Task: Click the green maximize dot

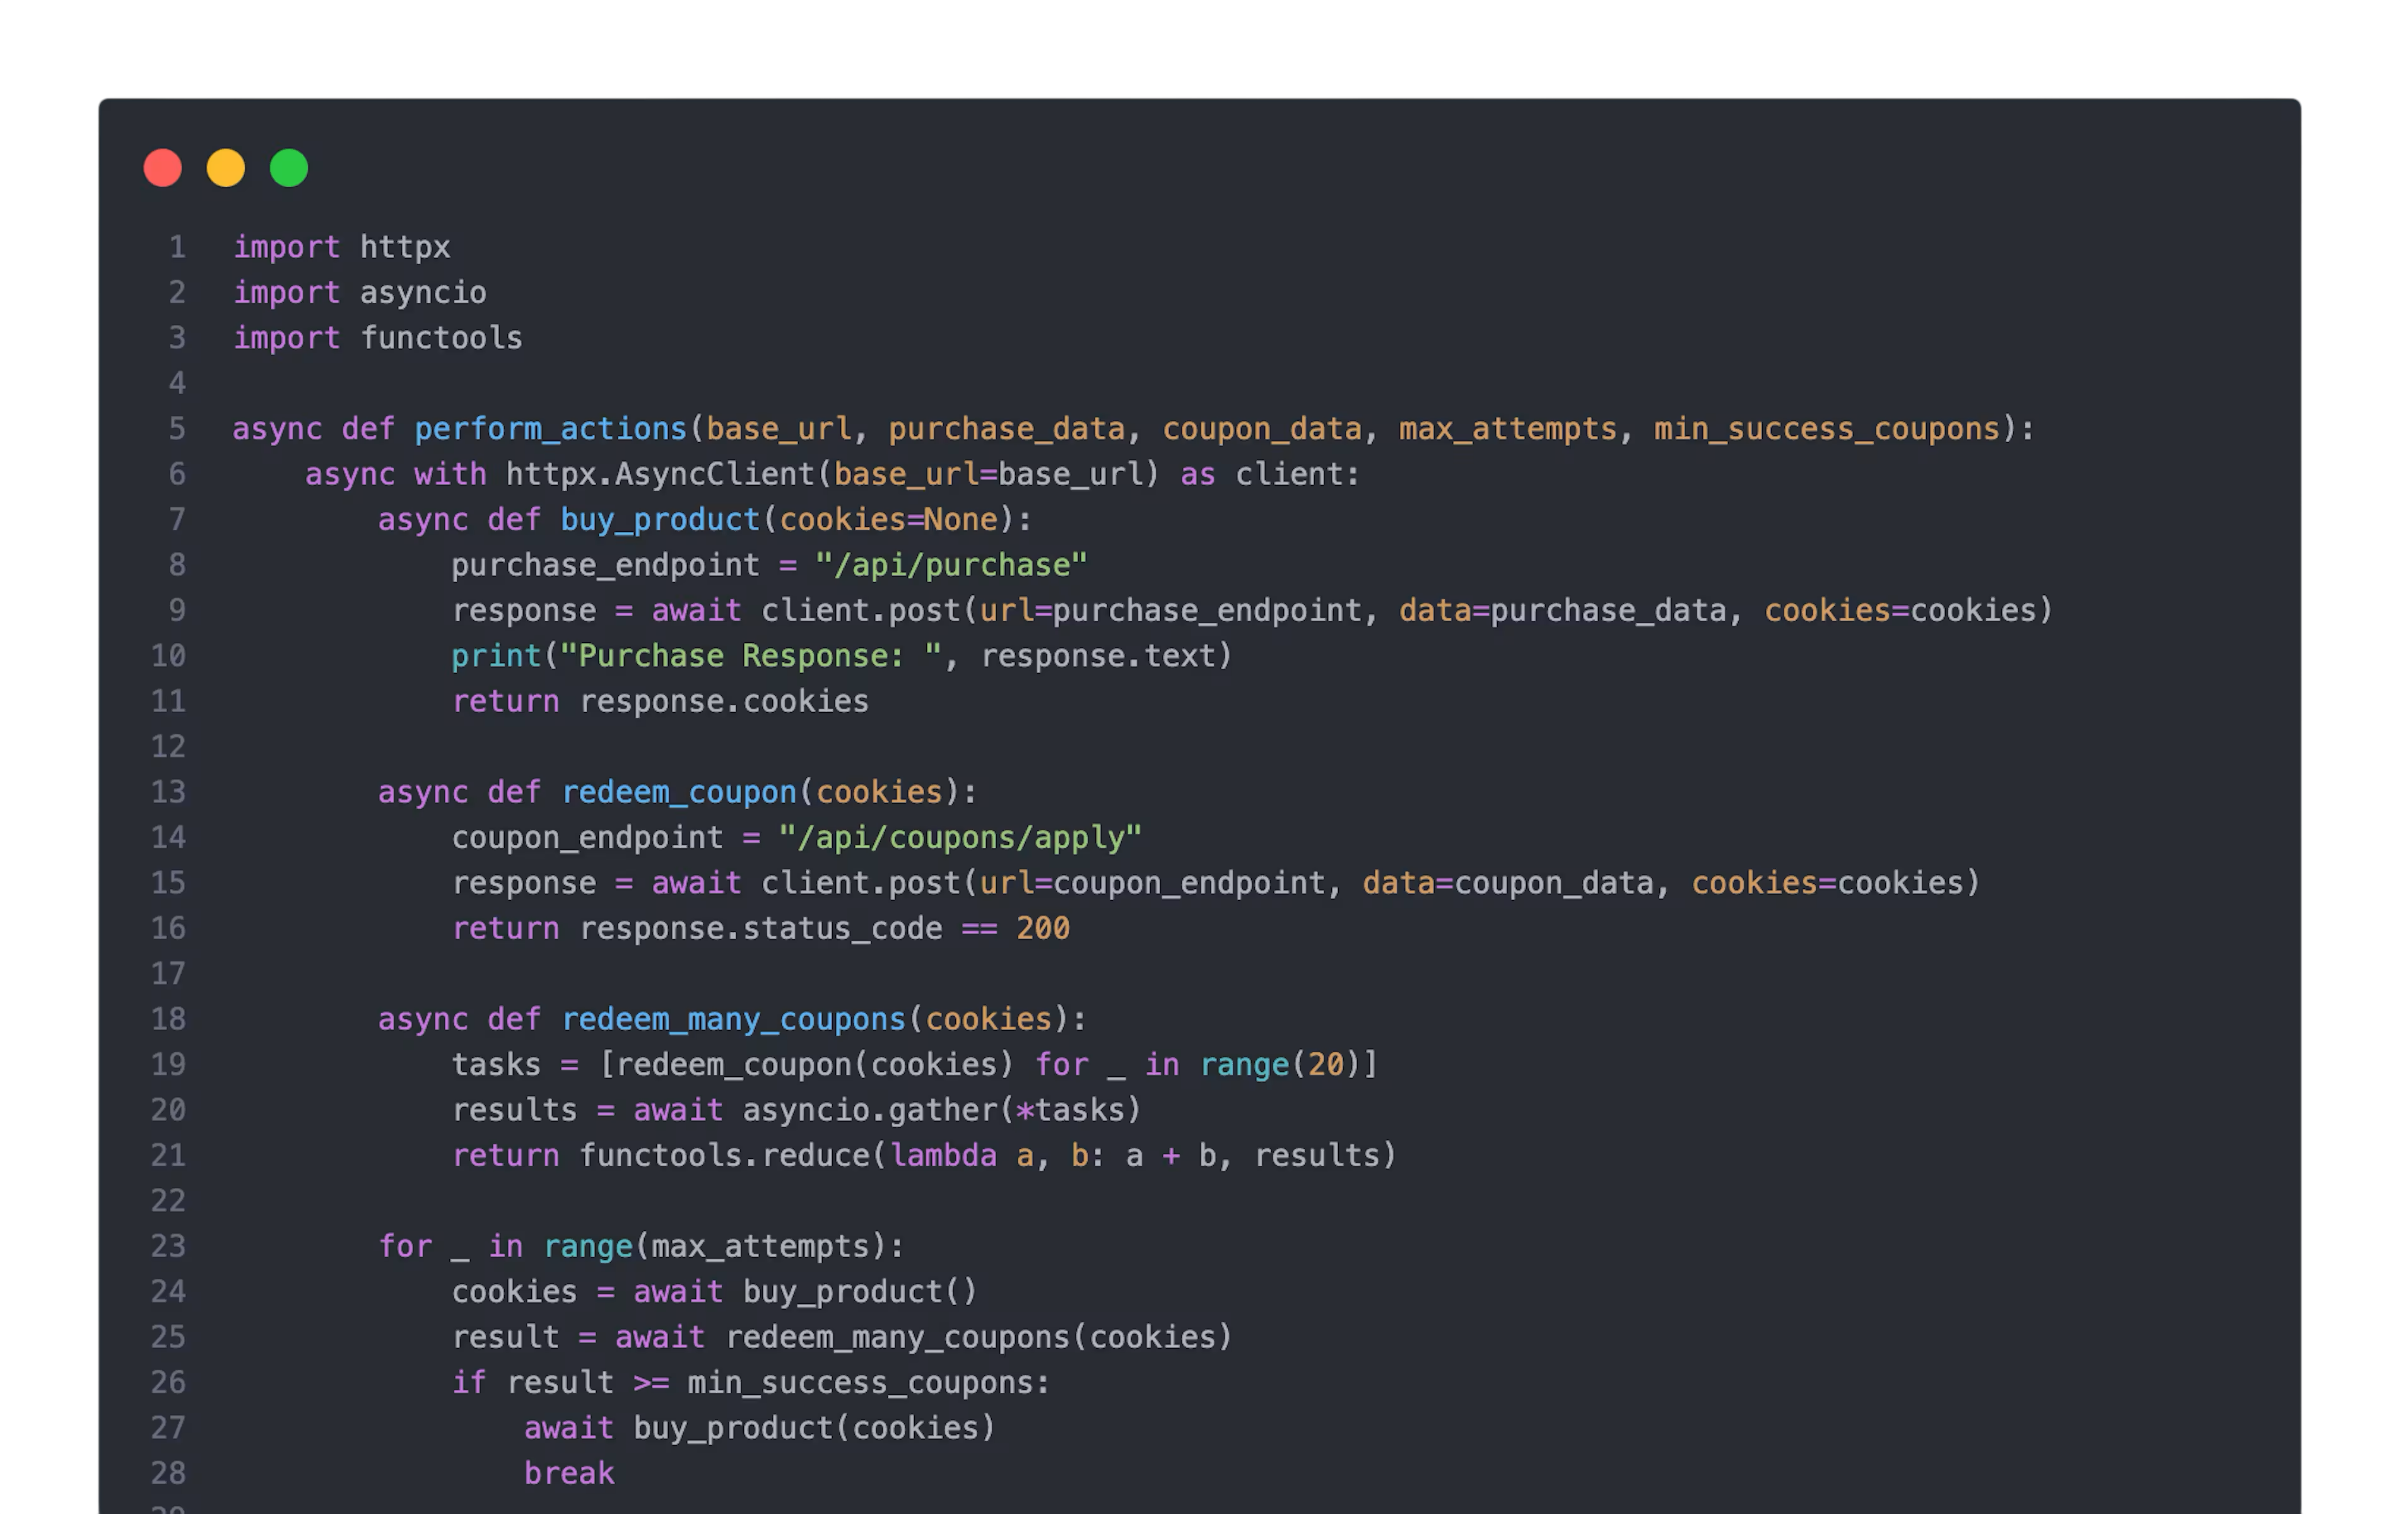Action: pos(289,168)
